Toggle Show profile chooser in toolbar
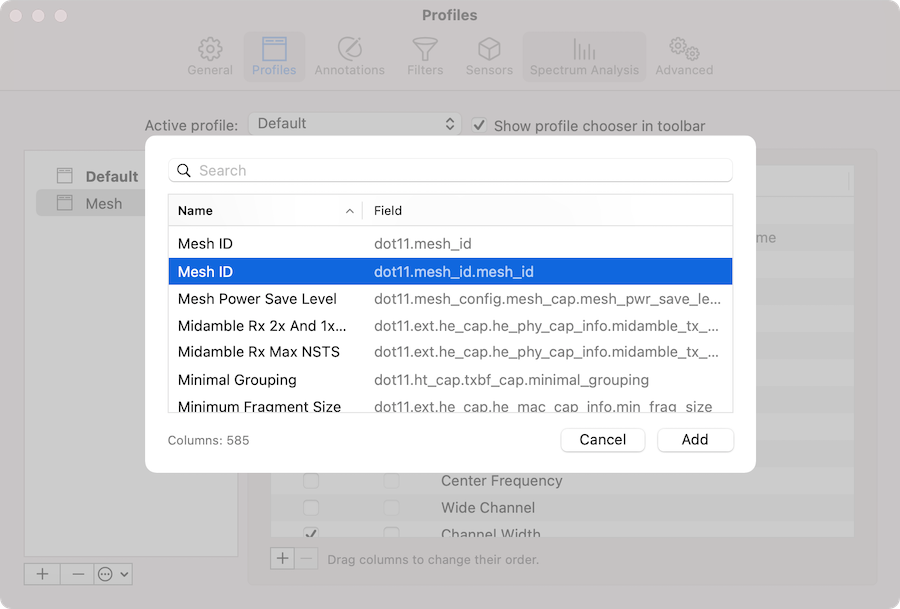900x609 pixels. pos(479,124)
